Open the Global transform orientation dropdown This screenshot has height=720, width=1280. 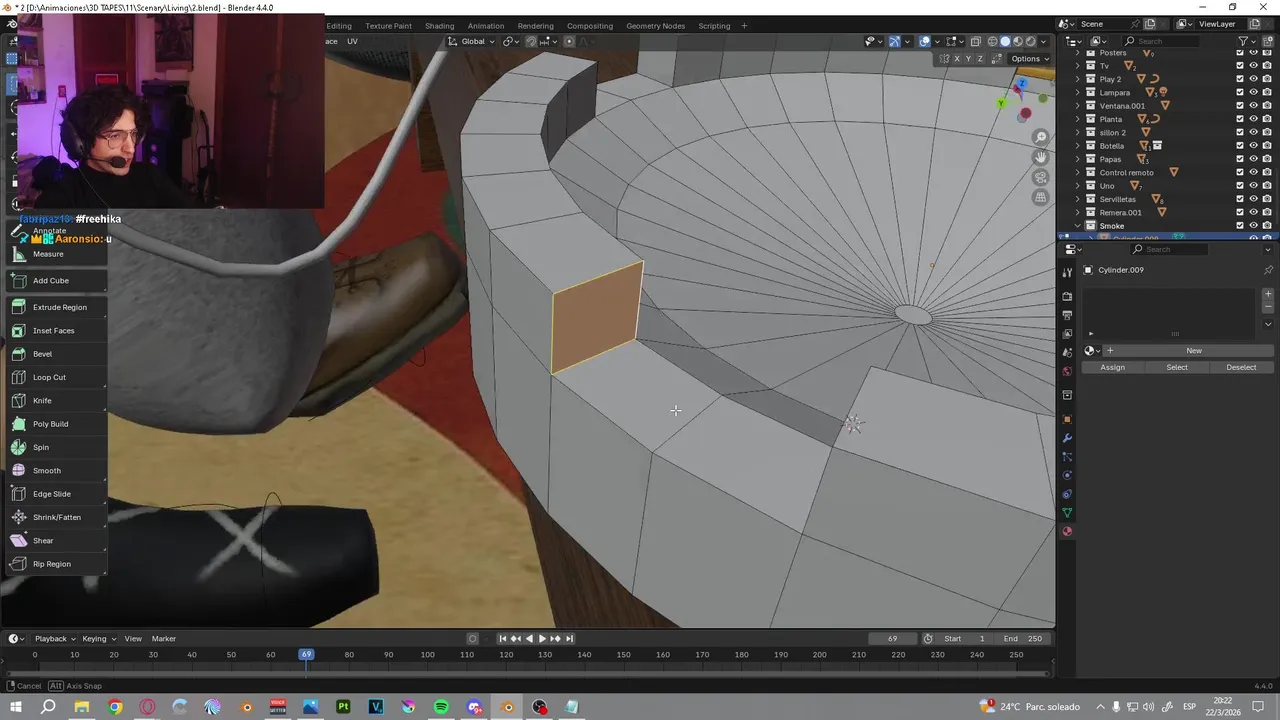click(470, 41)
